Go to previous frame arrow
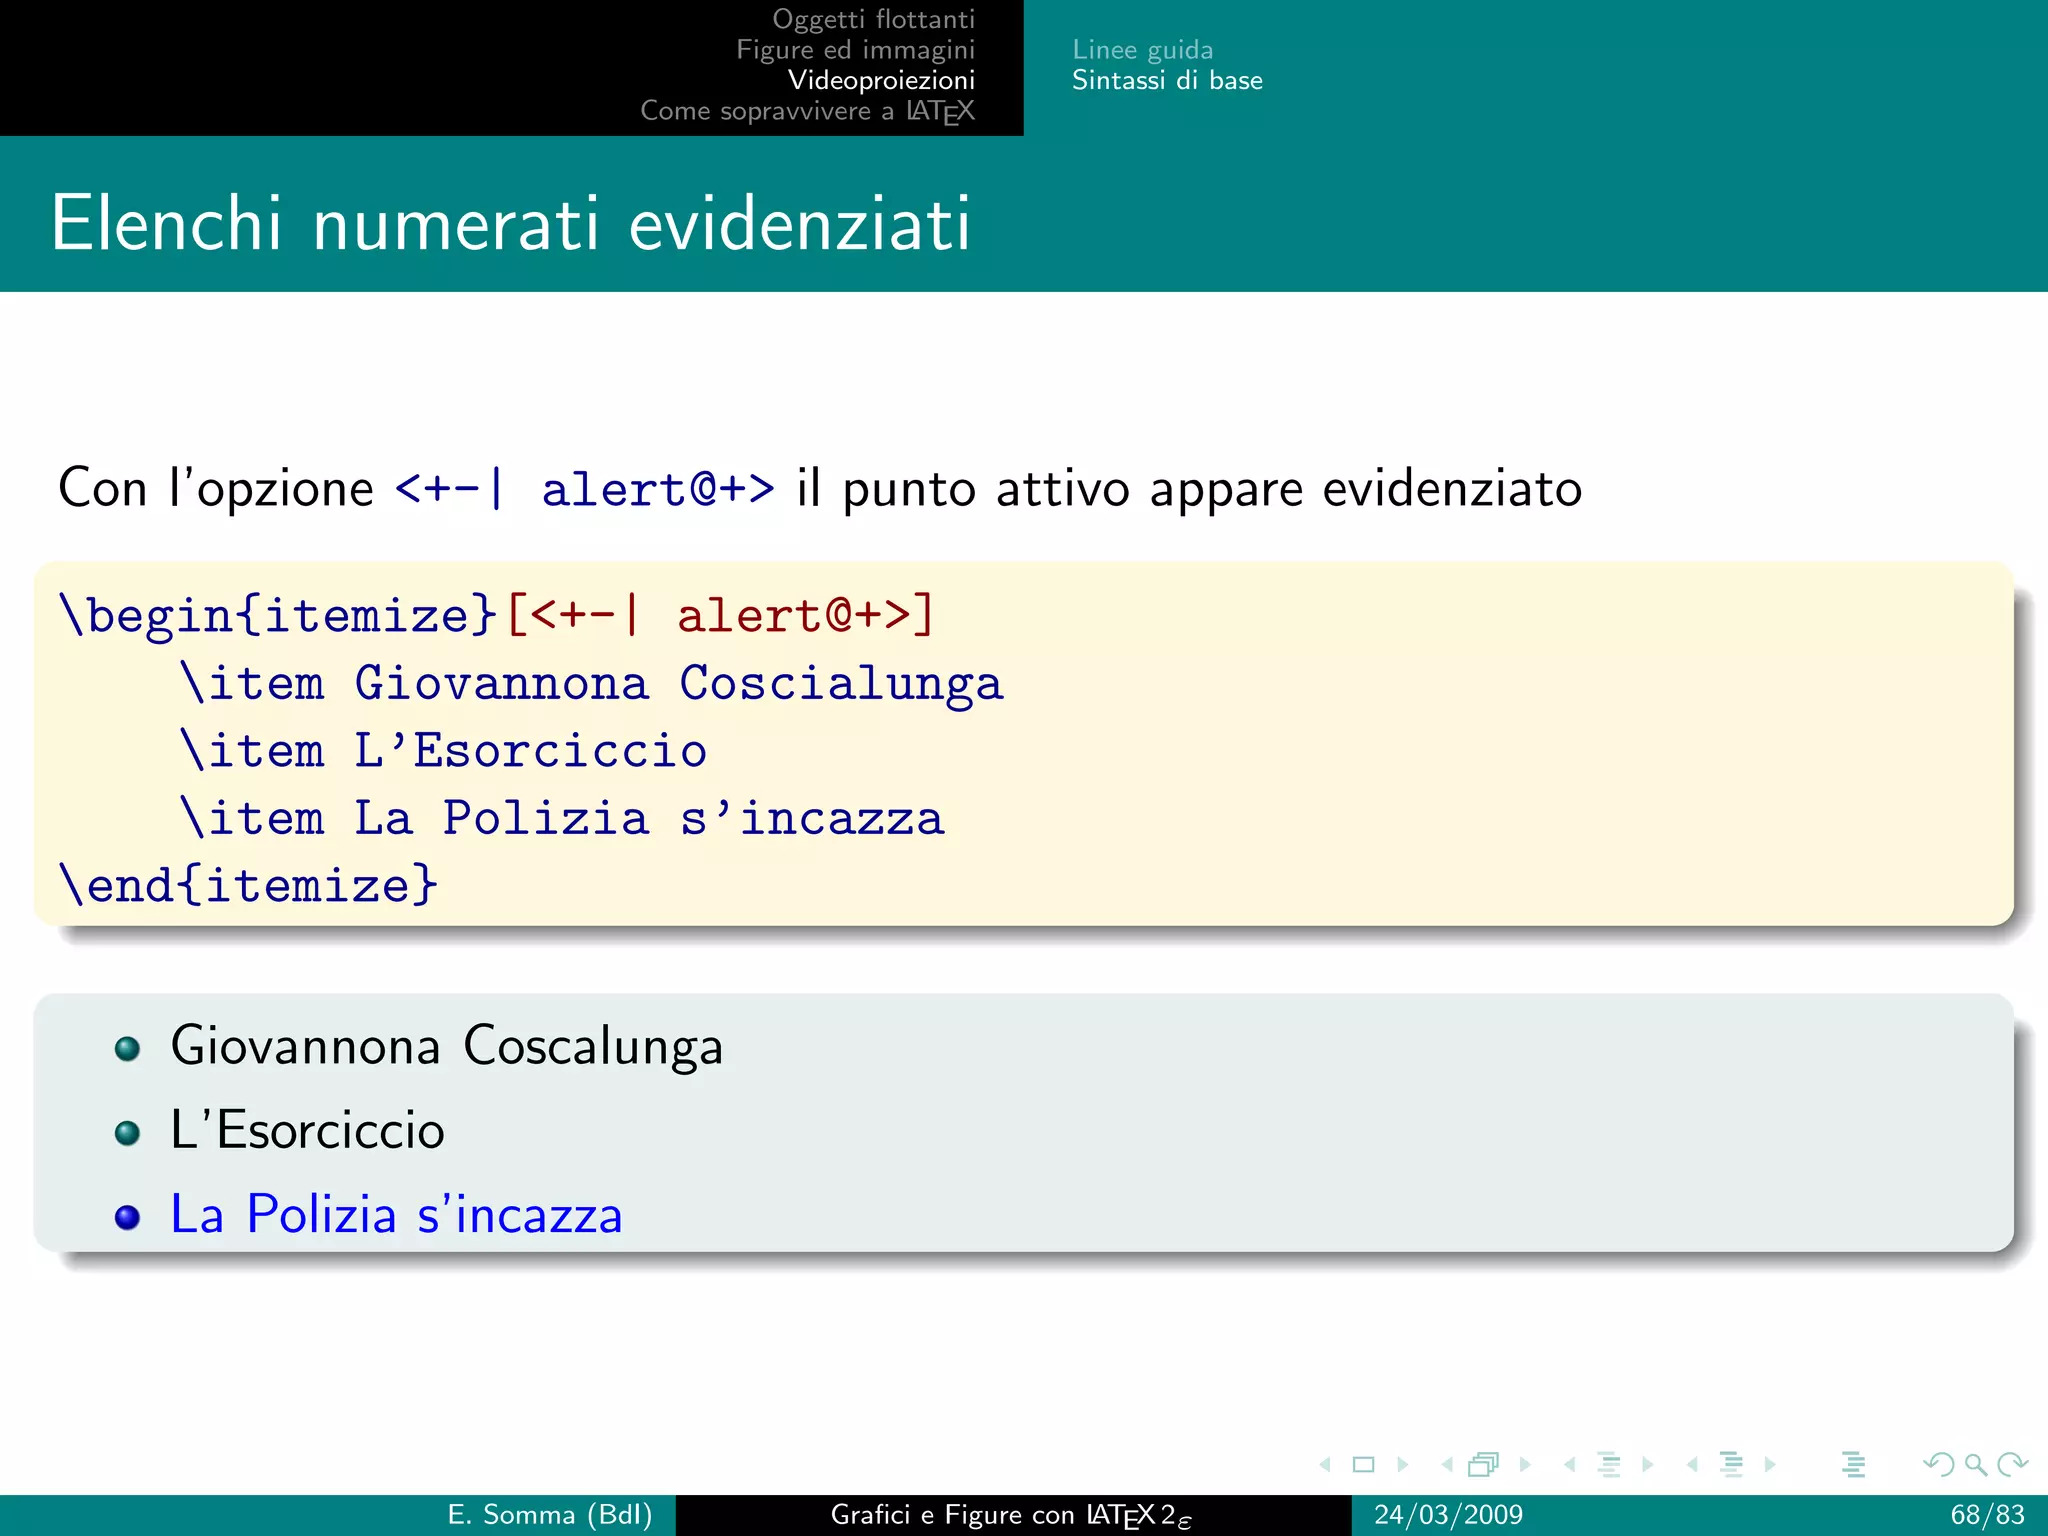Screen dimensions: 2048x1536 1446,1465
